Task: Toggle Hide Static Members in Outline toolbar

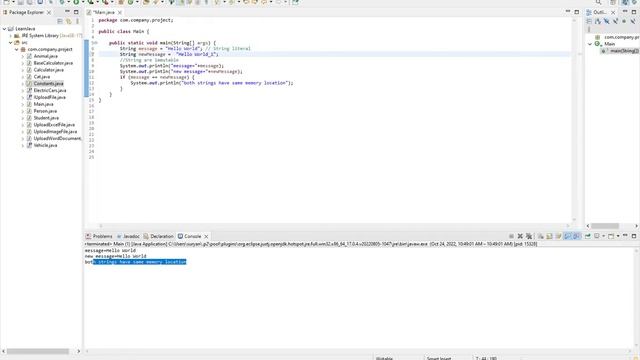Action: (x=616, y=21)
